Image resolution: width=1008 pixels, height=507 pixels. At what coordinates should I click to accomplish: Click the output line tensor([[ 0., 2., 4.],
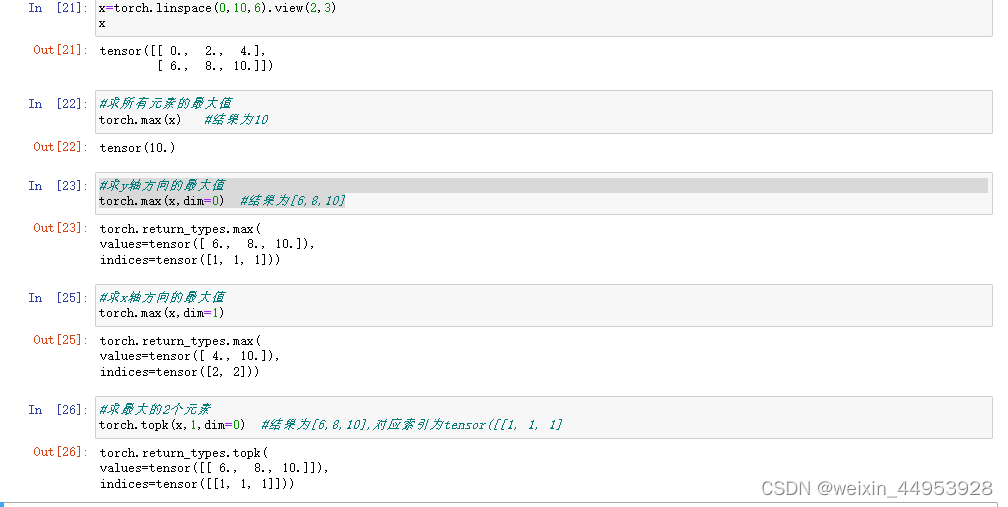tap(183, 51)
